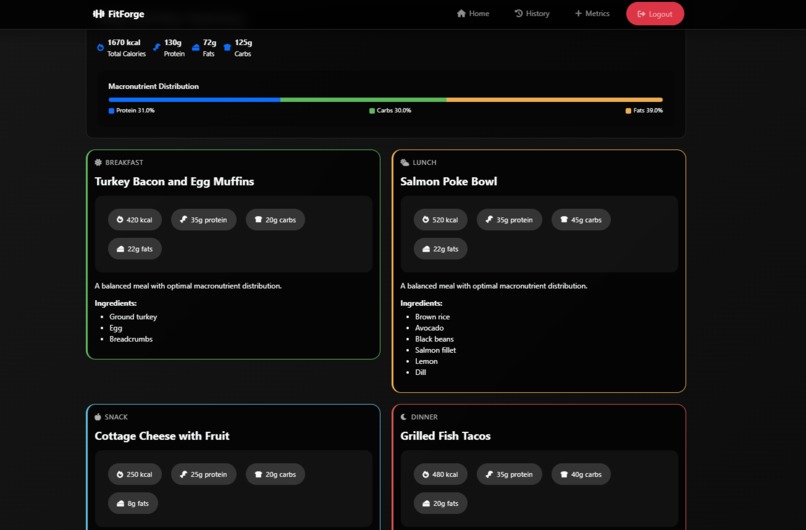
Task: Click the flame icon beside Total Calories
Action: pos(100,48)
